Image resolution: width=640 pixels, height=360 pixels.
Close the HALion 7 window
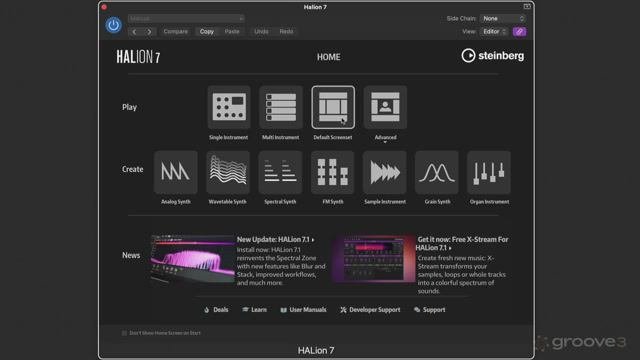(104, 7)
